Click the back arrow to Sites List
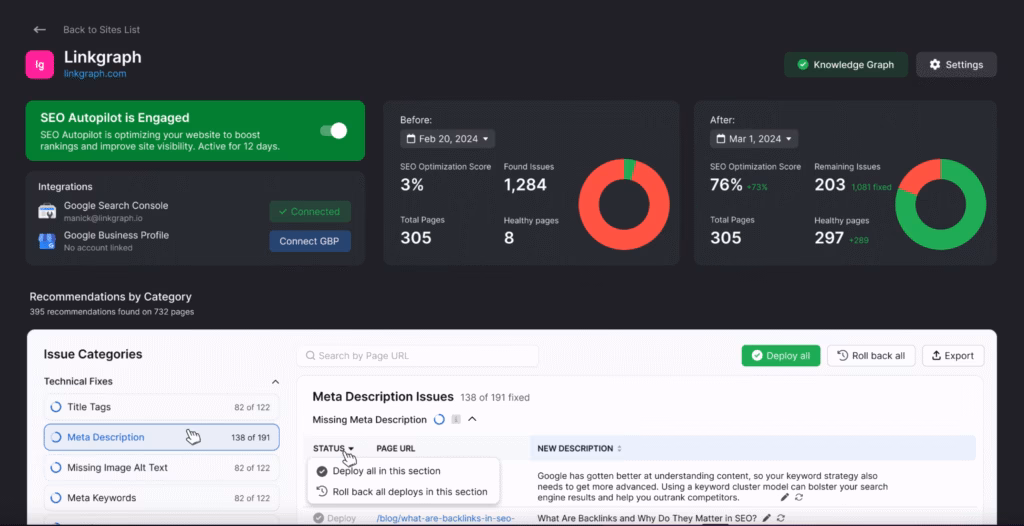The image size is (1024, 526). click(40, 30)
